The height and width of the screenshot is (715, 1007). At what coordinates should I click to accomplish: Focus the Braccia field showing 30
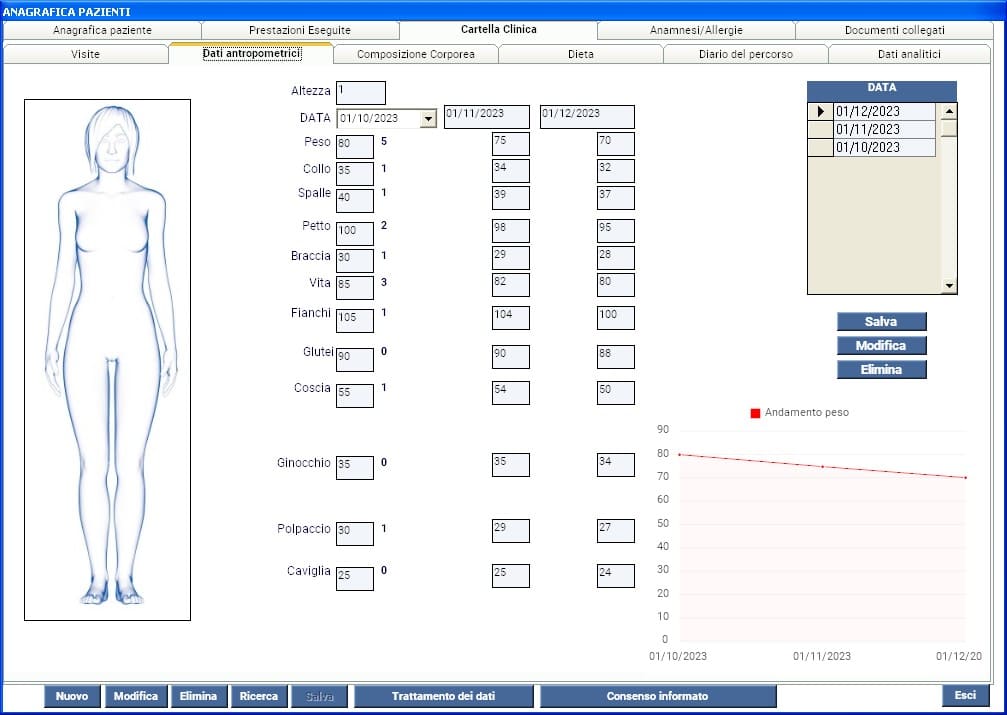click(355, 260)
